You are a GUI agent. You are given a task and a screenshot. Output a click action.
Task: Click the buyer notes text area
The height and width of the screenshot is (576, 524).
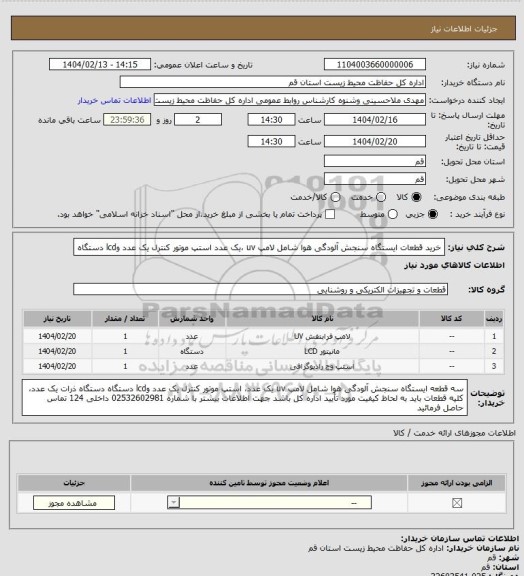coord(245,398)
